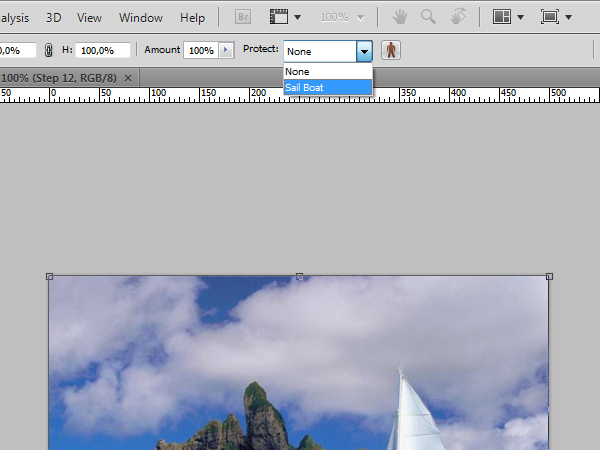The image size is (600, 450).
Task: Click the top-center transform handle
Action: [x=300, y=276]
